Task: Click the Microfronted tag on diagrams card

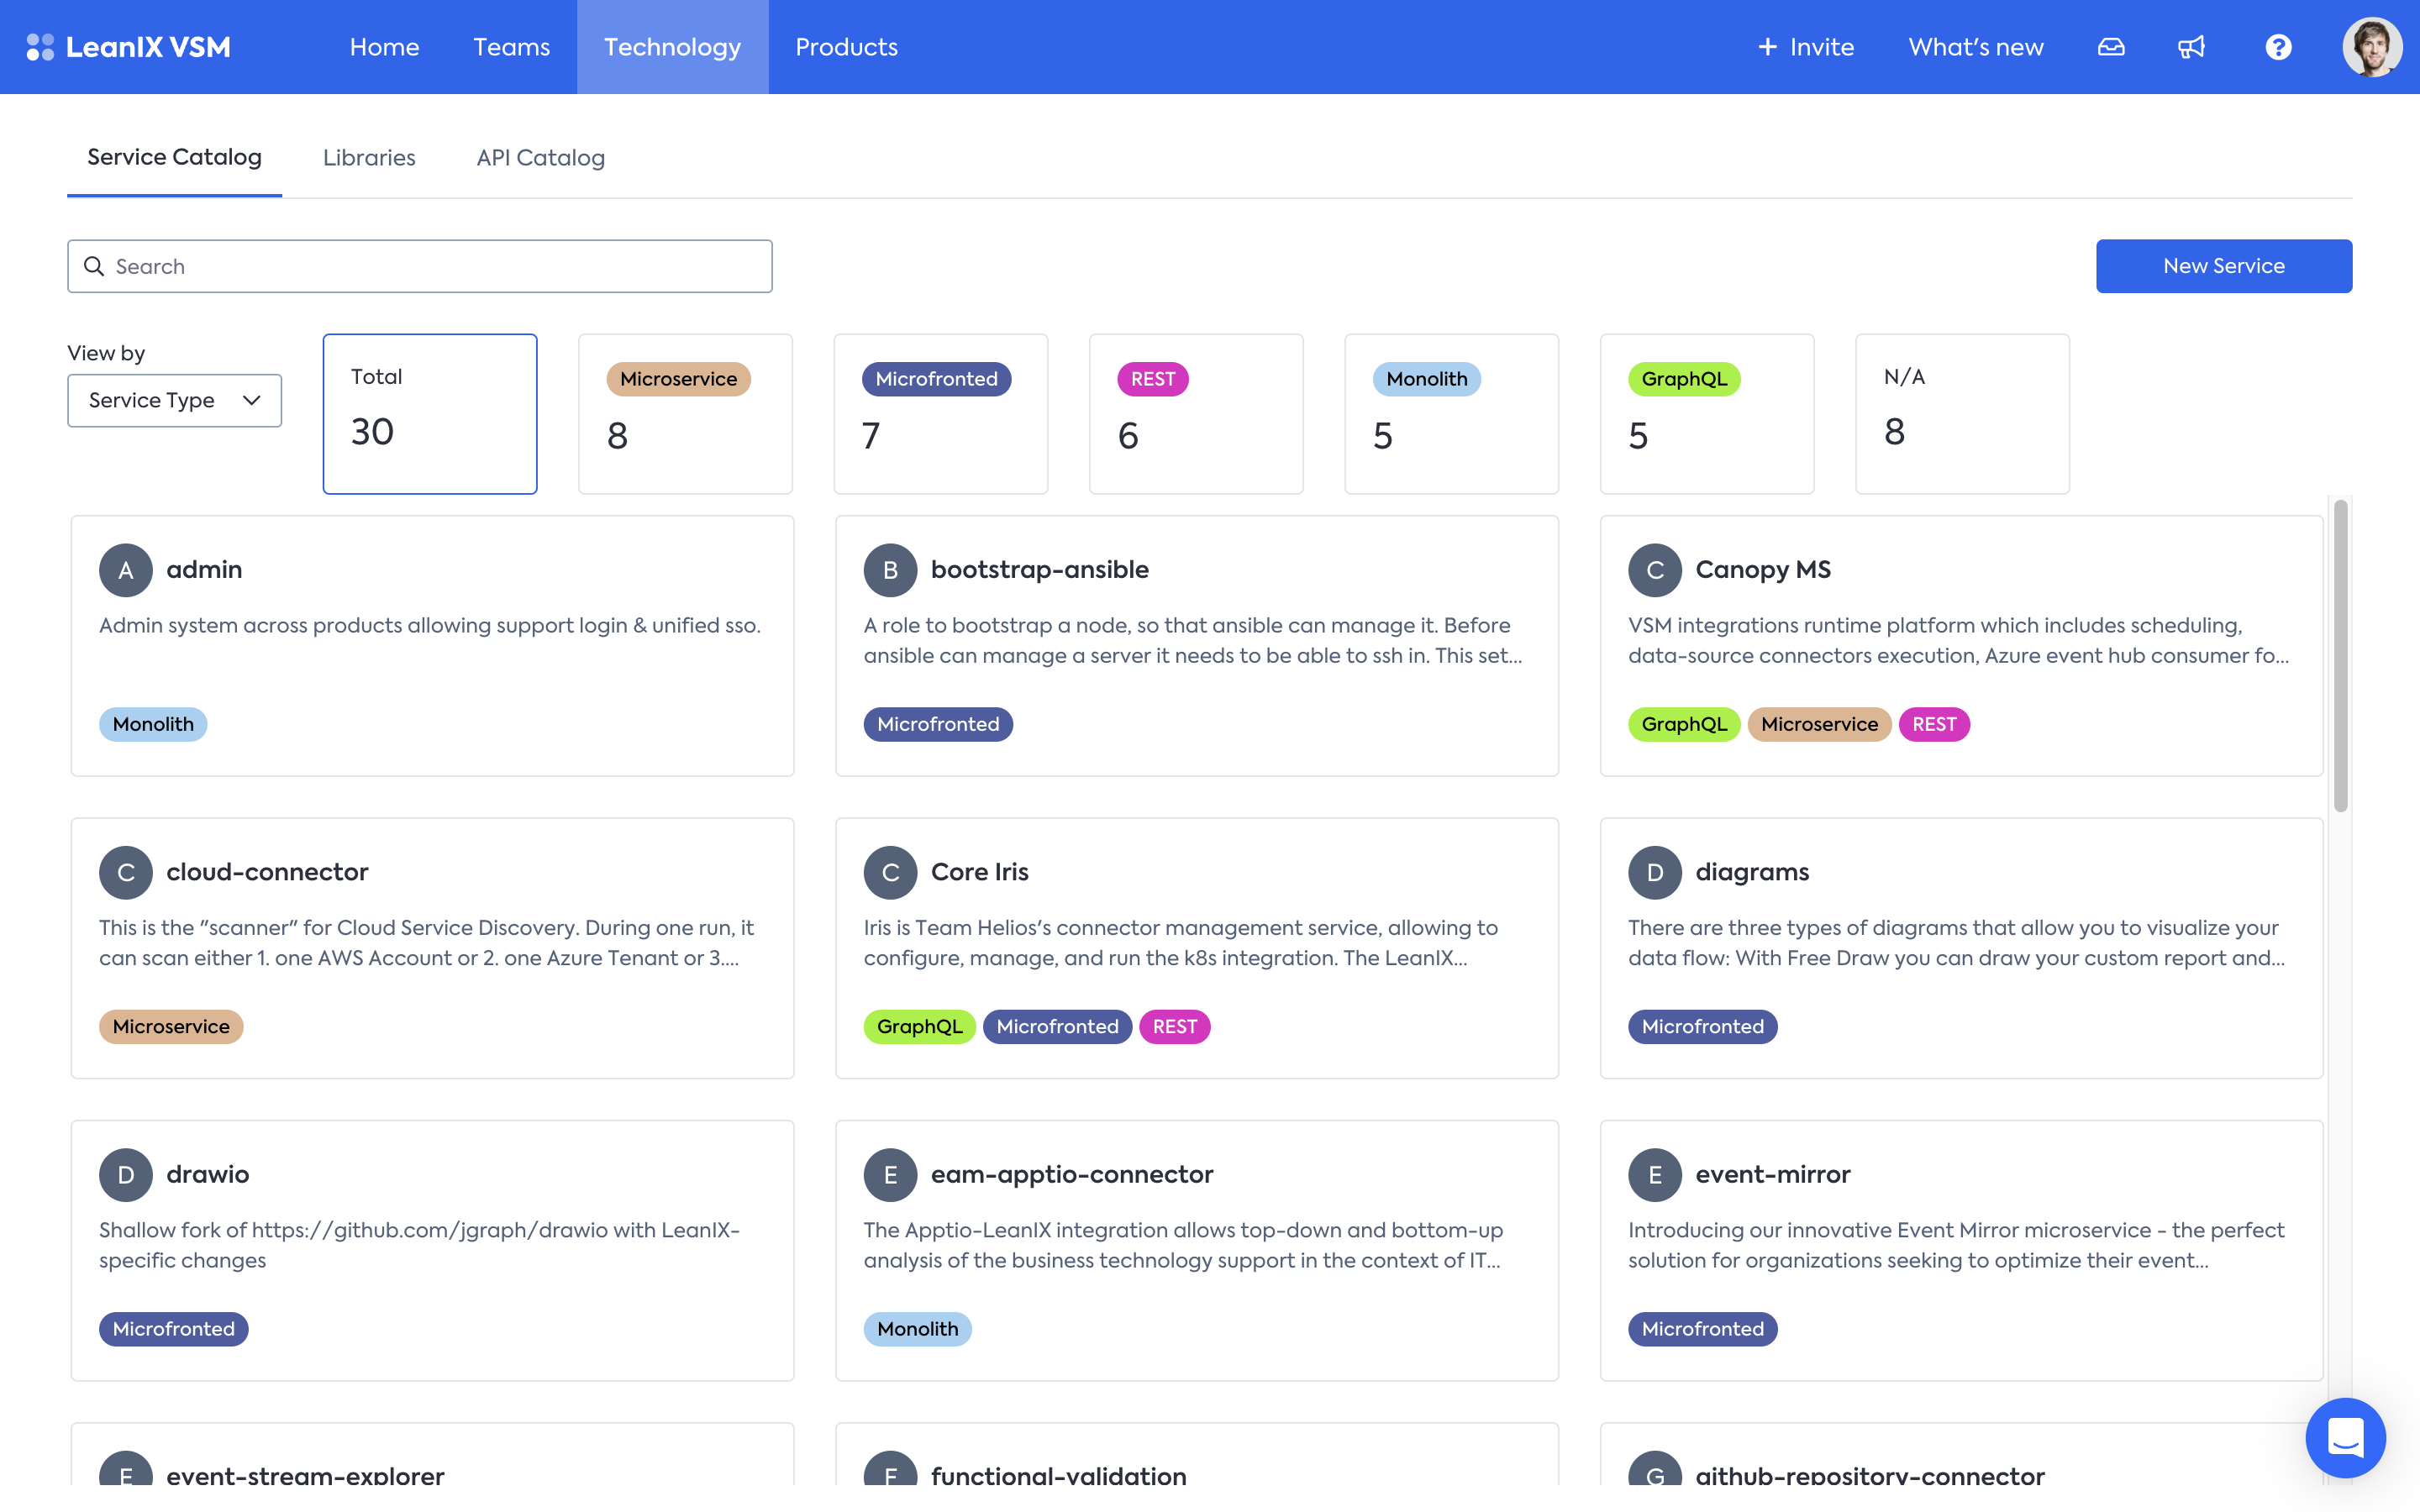Action: (x=1702, y=1027)
